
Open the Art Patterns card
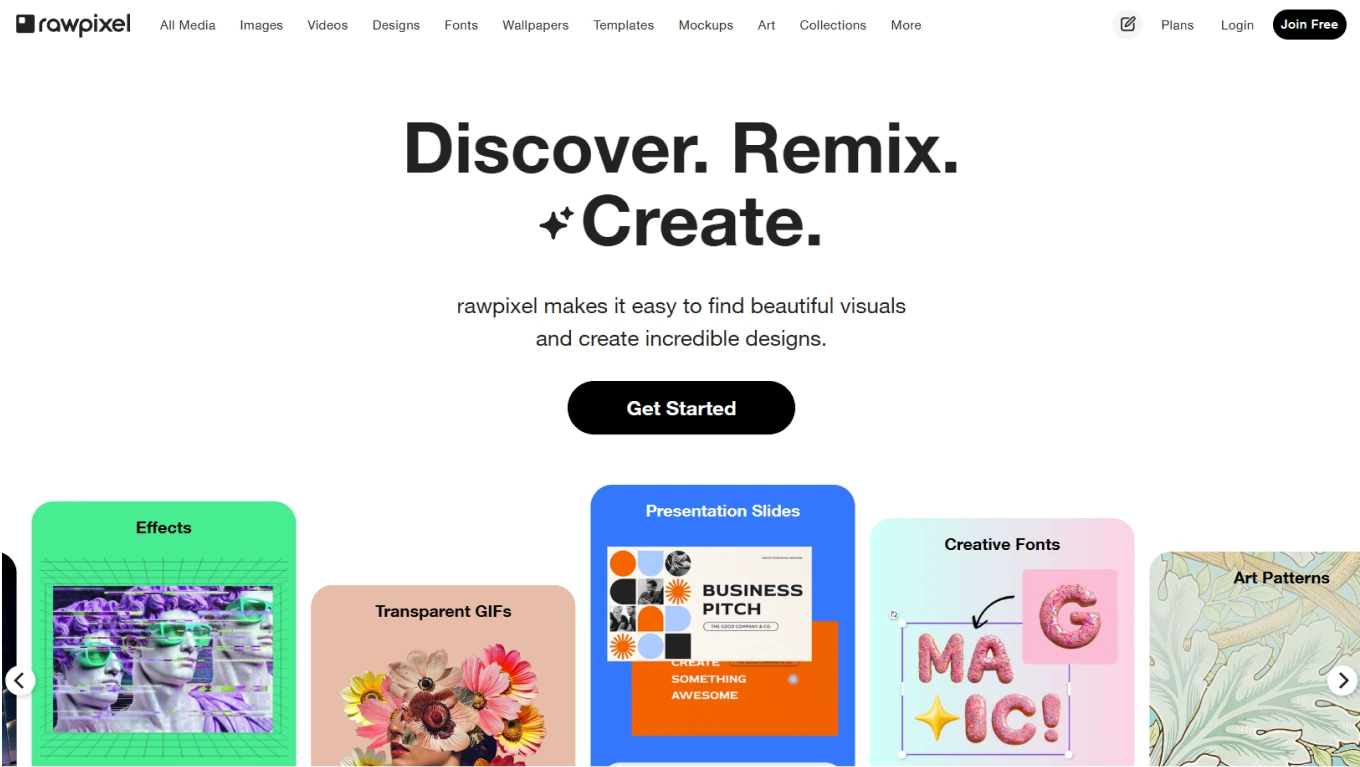pos(1255,659)
